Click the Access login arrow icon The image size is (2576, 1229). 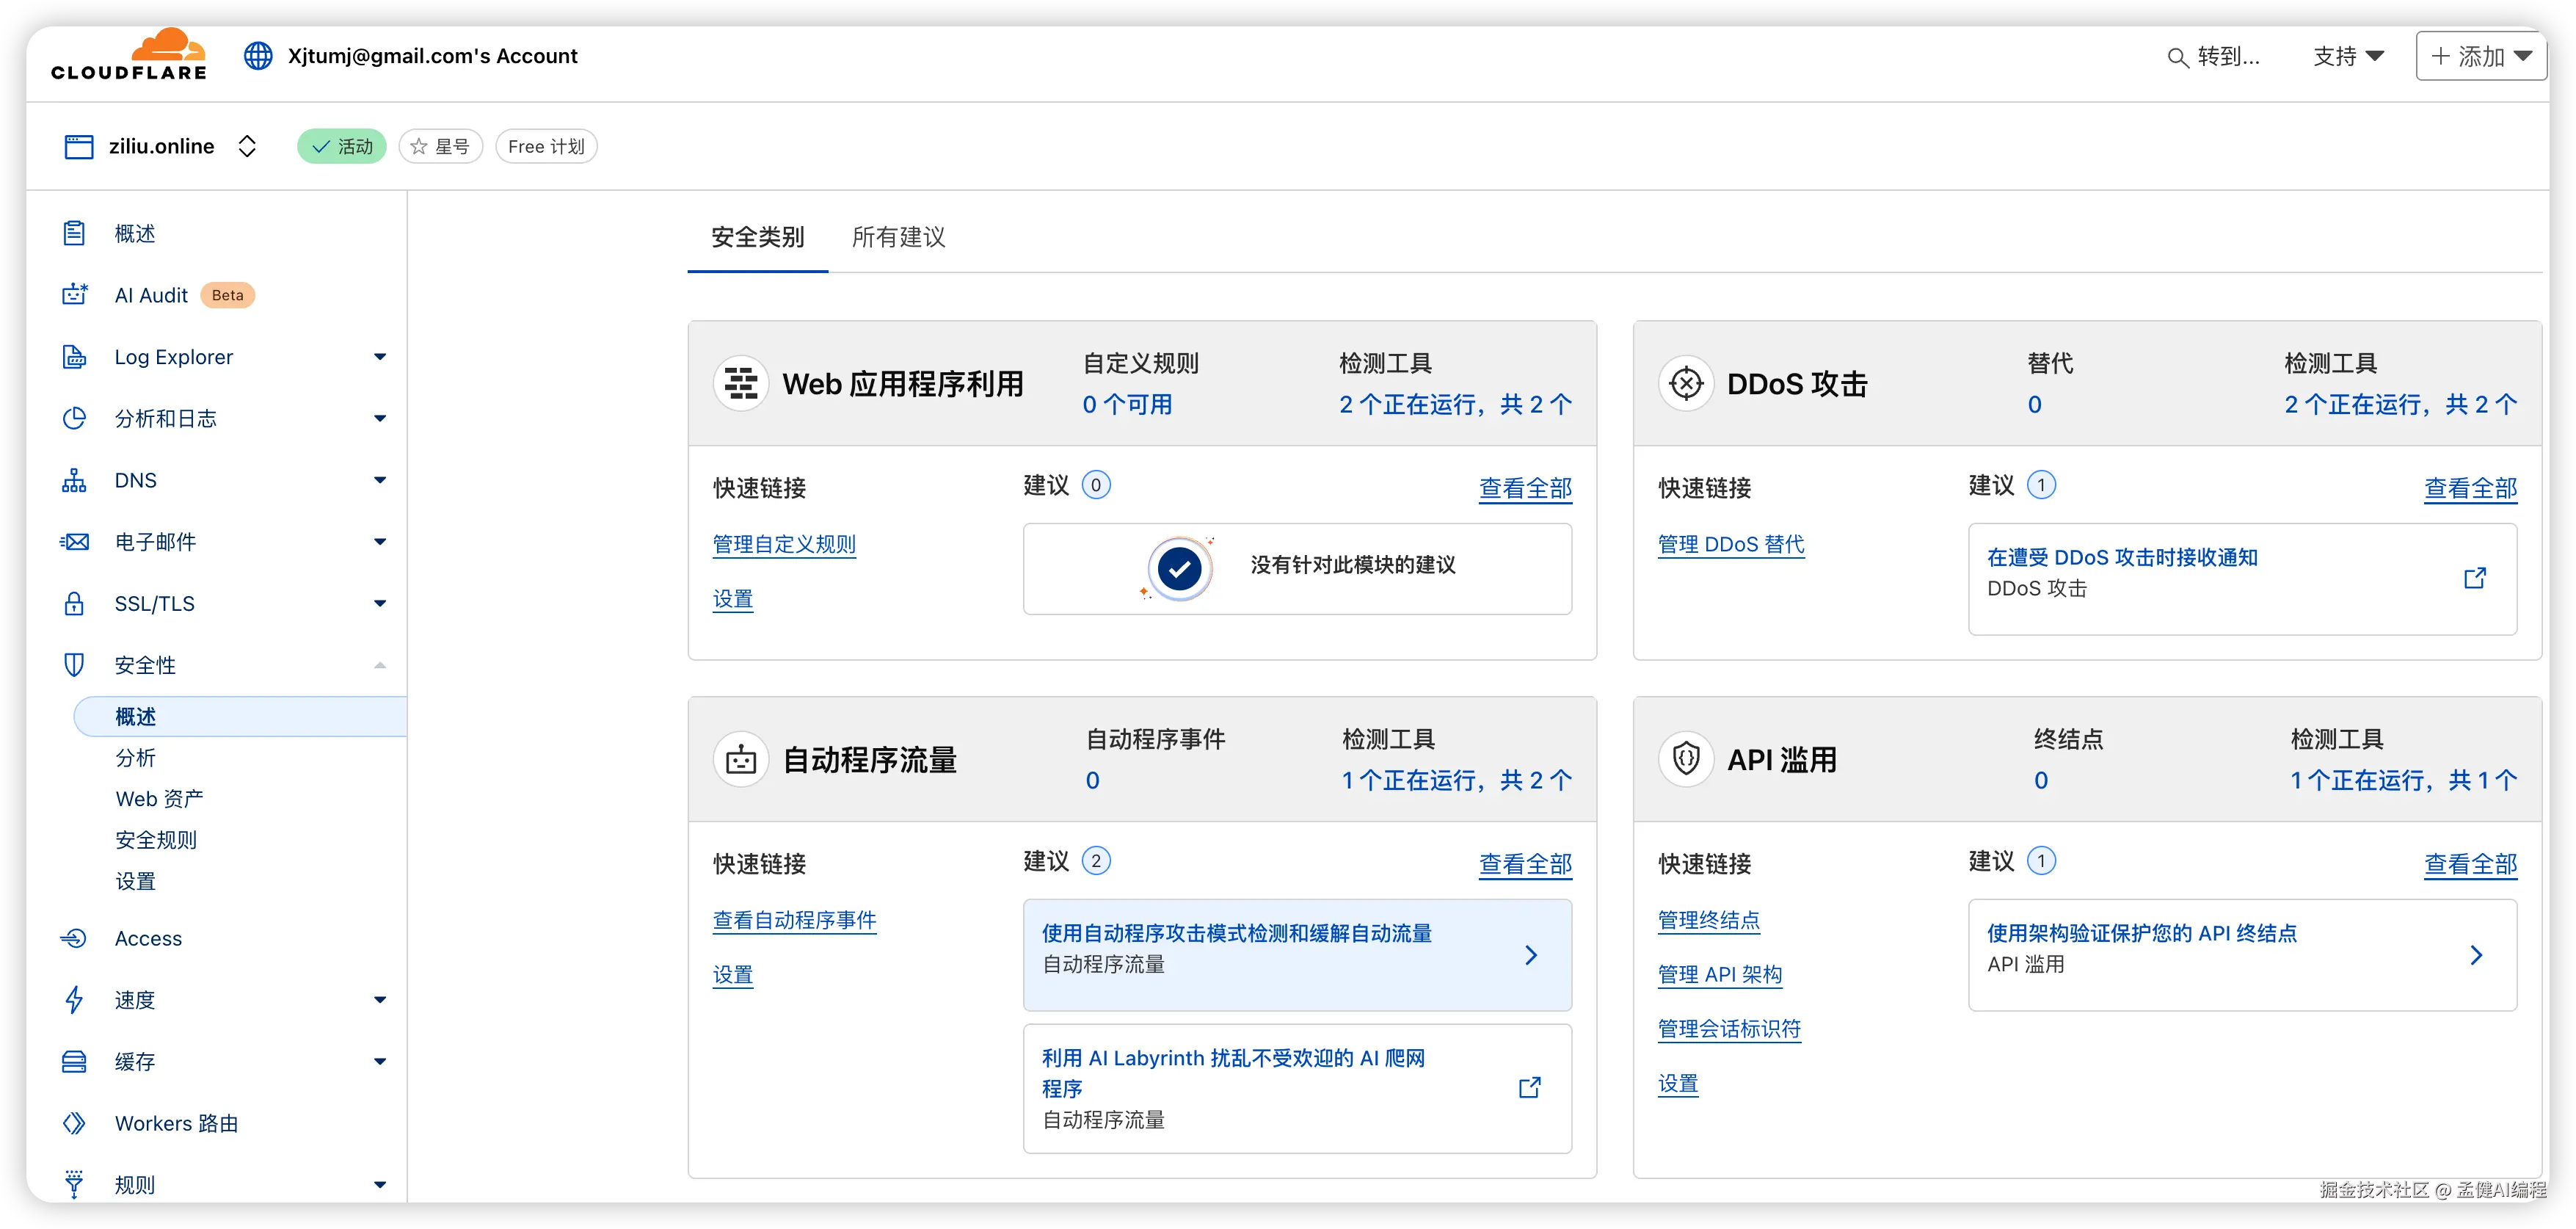(x=75, y=938)
